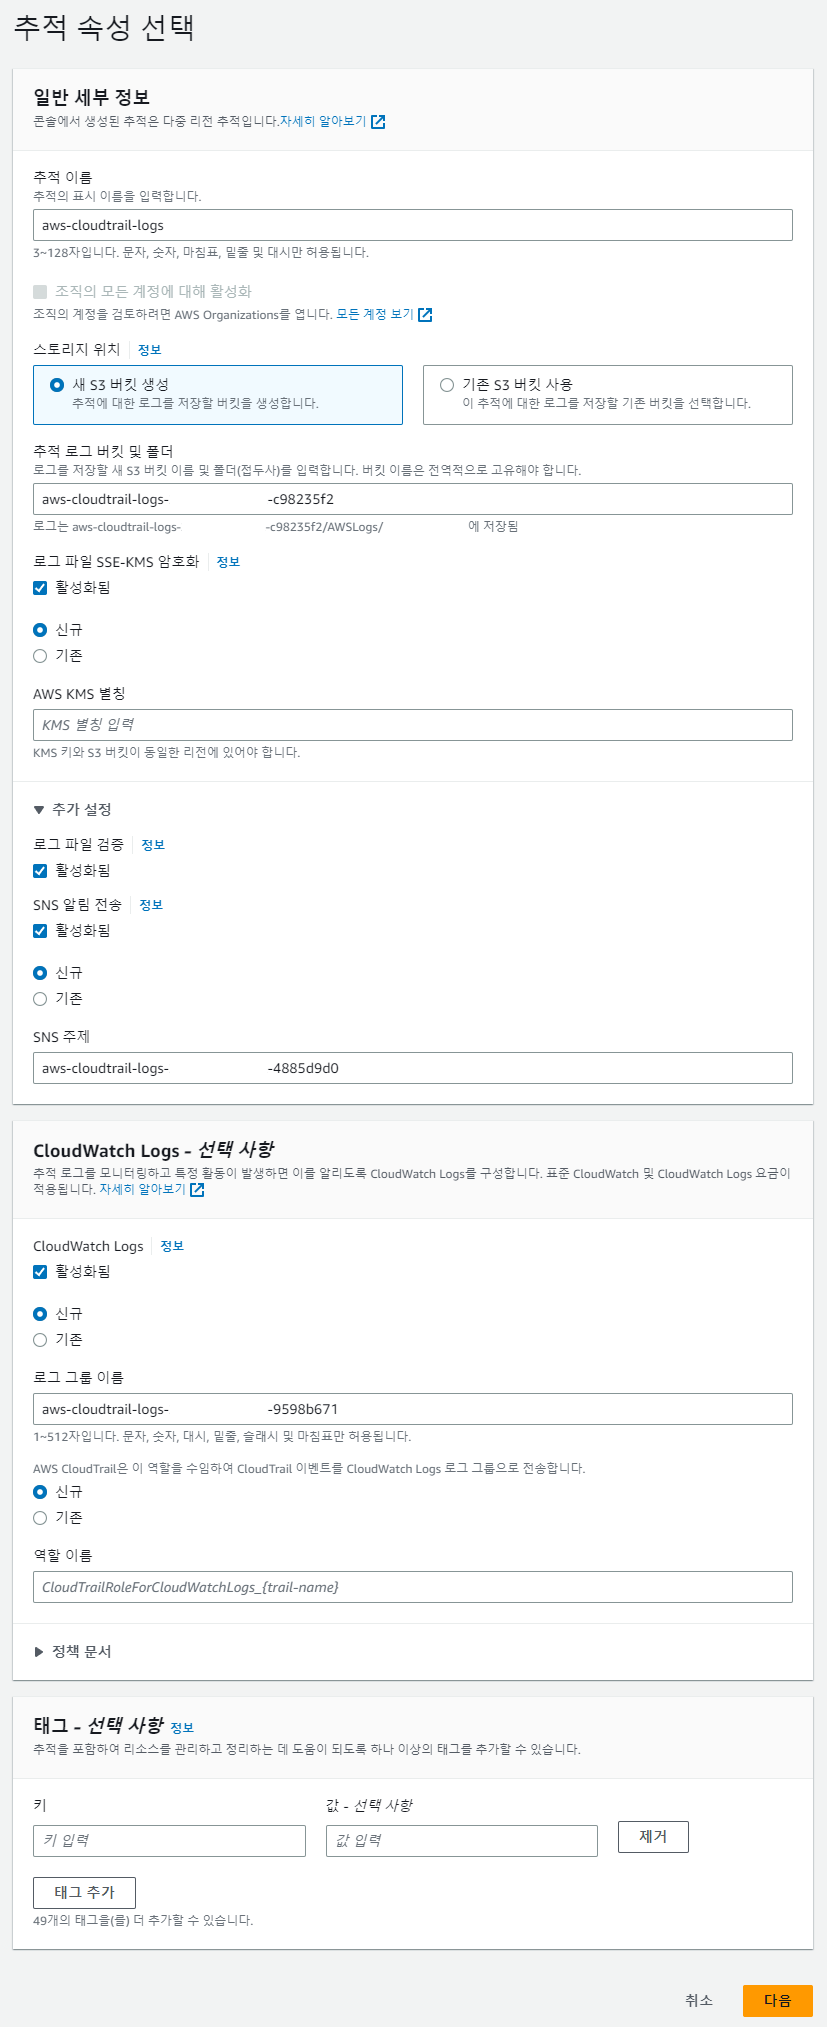This screenshot has height=2027, width=827.
Task: Open 정보 link next to 스토리지 위치
Action: tap(149, 350)
